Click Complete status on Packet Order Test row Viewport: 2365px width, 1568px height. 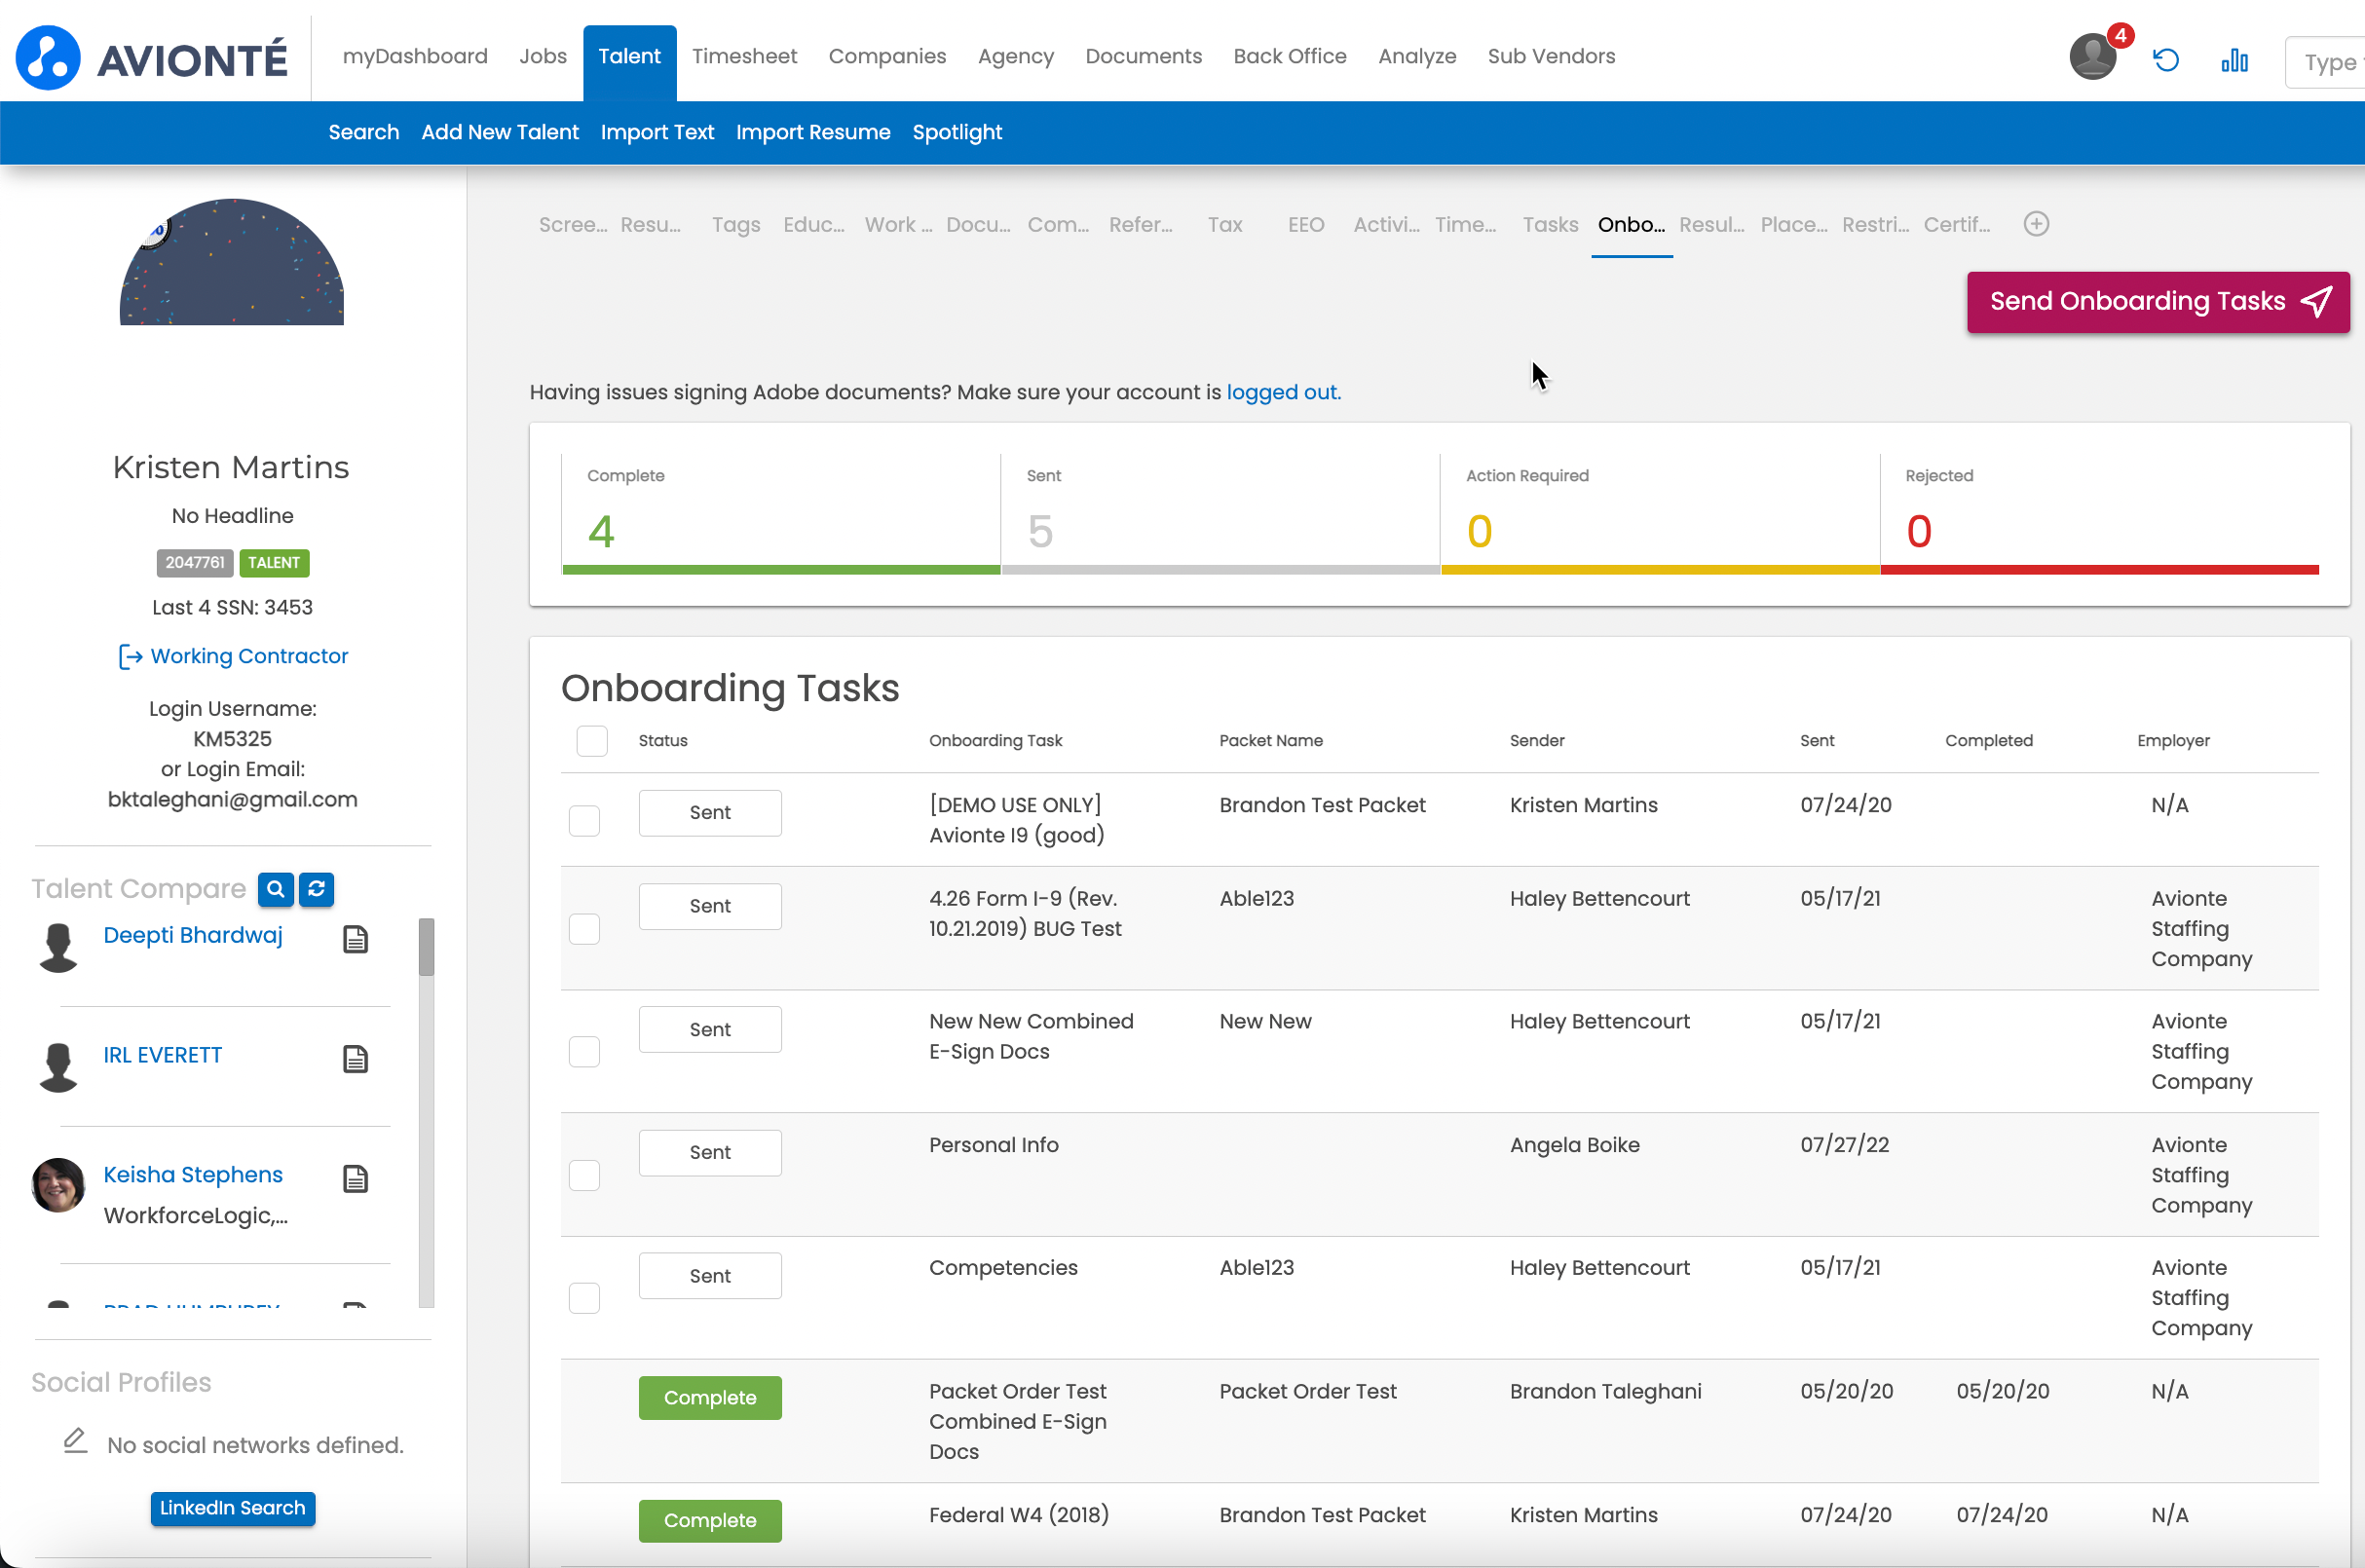[x=710, y=1398]
